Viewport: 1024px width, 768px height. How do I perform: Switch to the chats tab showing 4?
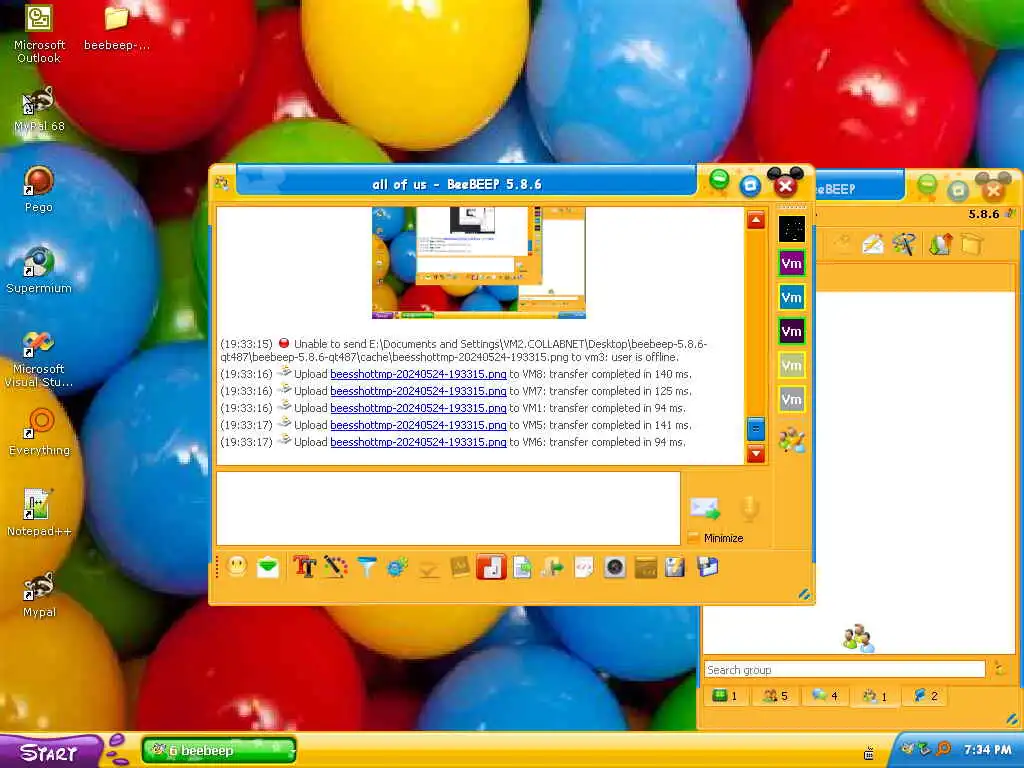click(x=825, y=696)
